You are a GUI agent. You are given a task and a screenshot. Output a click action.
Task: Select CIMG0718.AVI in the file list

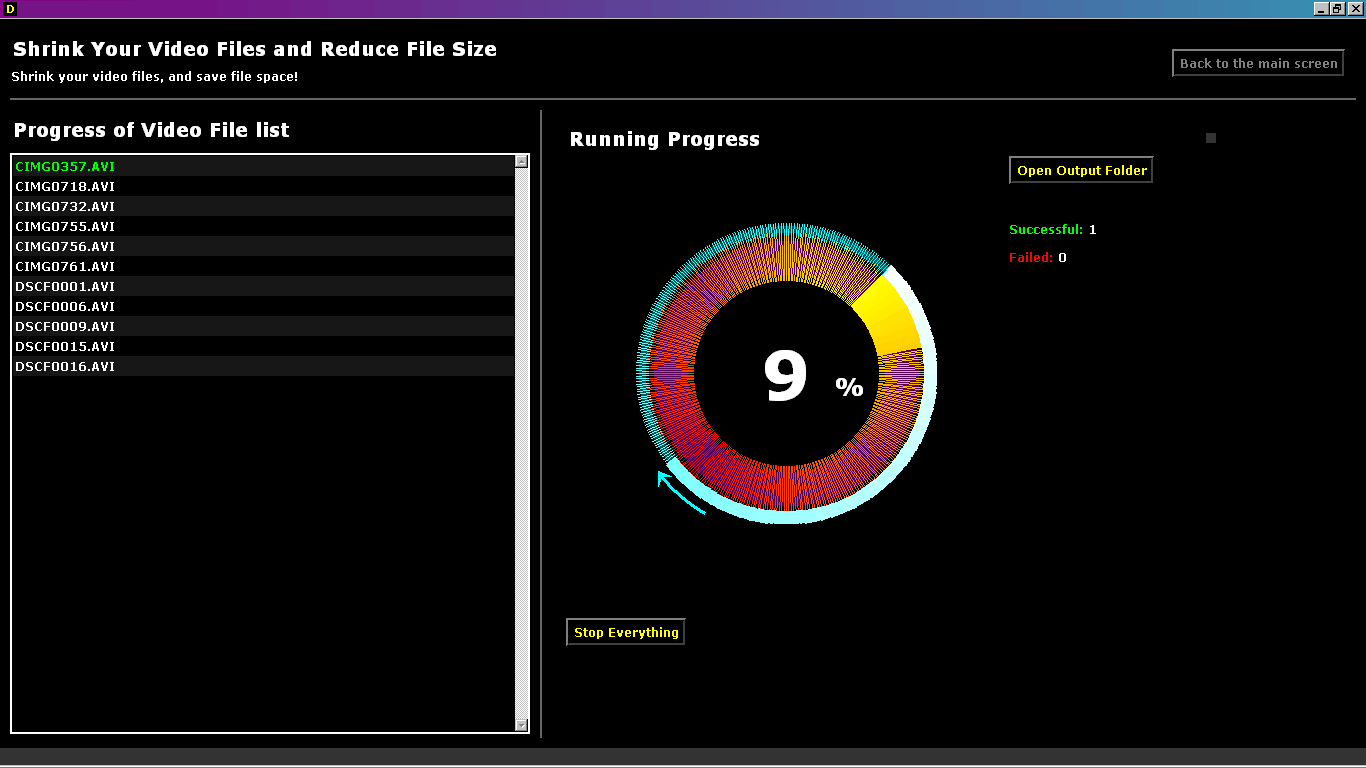click(263, 186)
